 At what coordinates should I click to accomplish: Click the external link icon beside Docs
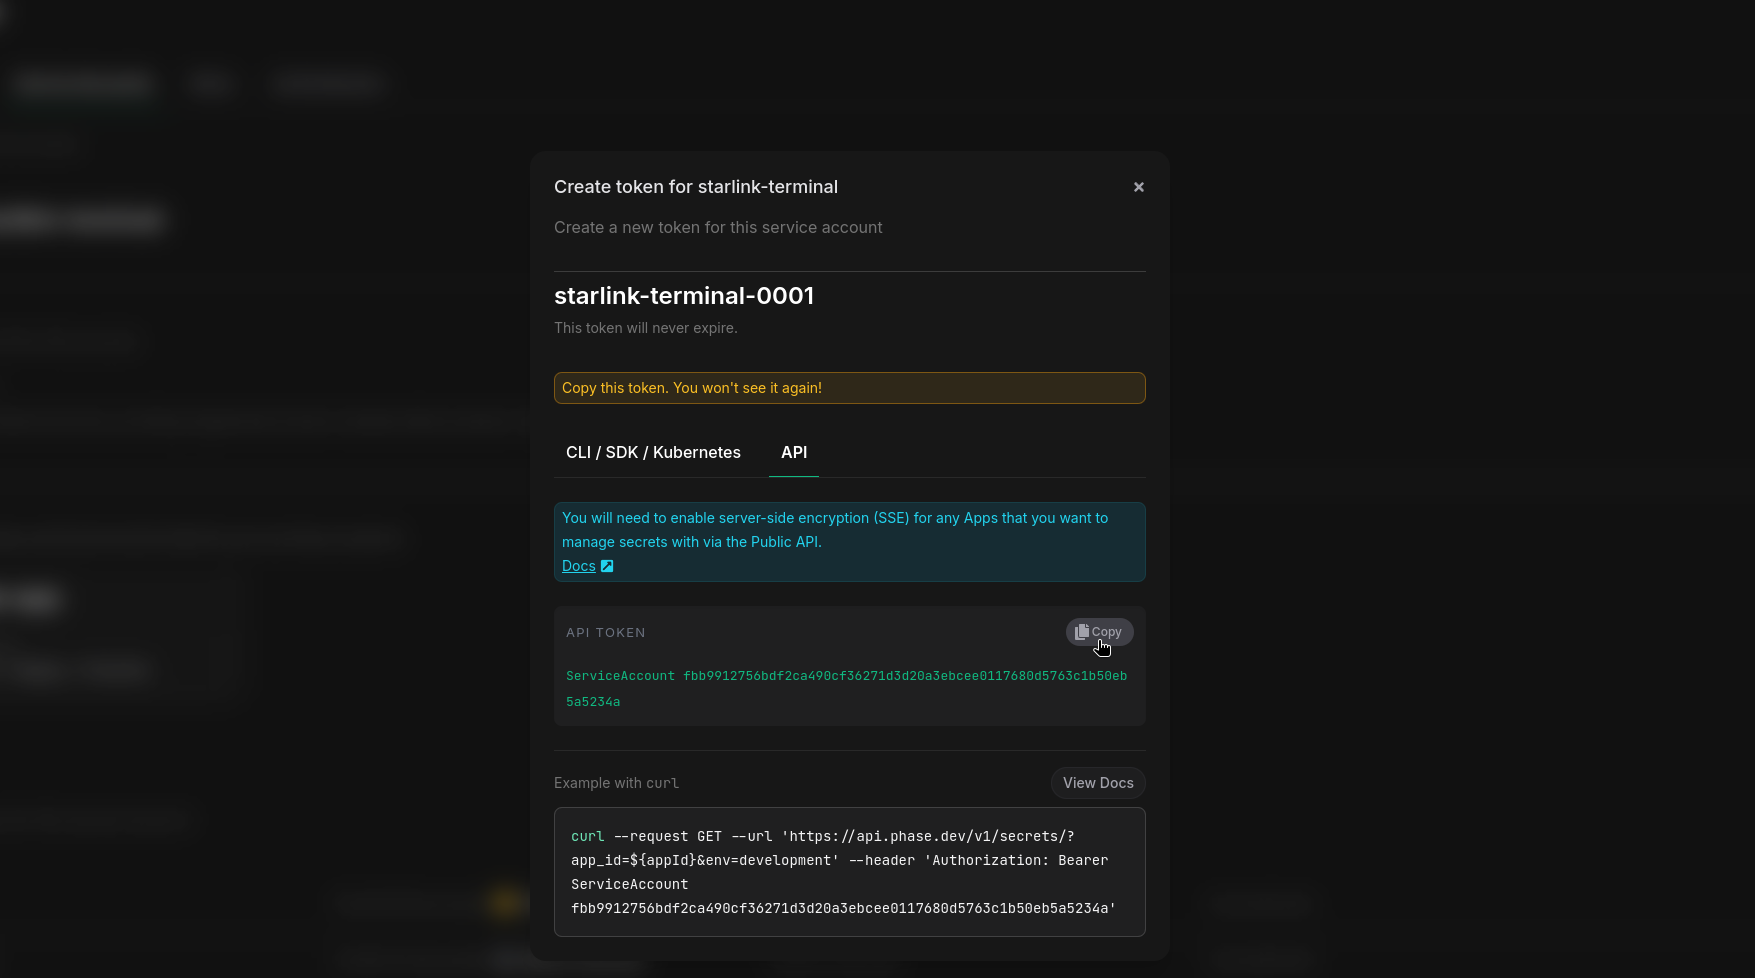pos(607,566)
